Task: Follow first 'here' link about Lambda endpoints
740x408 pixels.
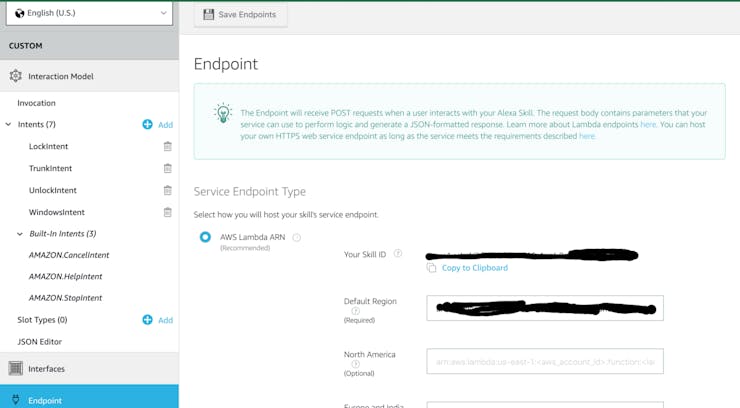Action: pyautogui.click(x=648, y=125)
